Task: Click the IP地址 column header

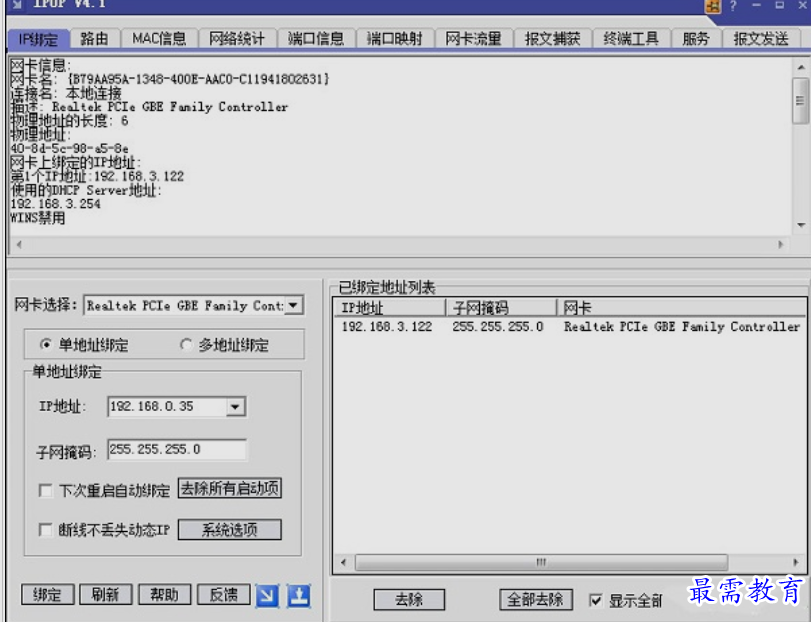Action: (x=389, y=308)
